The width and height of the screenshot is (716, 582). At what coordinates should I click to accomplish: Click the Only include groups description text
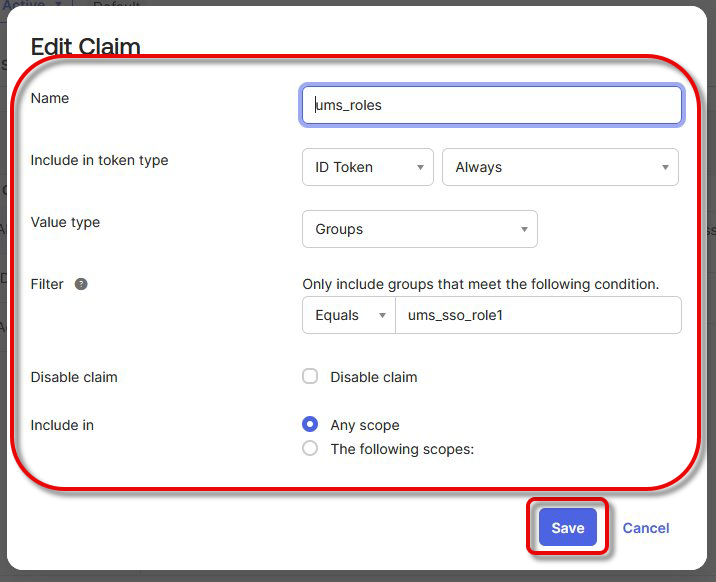click(480, 284)
